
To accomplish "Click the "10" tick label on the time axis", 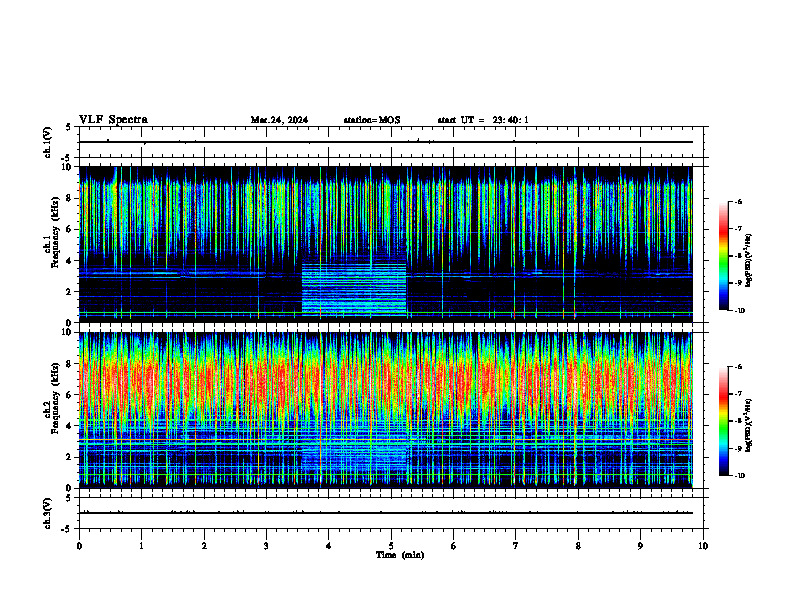I will point(703,546).
